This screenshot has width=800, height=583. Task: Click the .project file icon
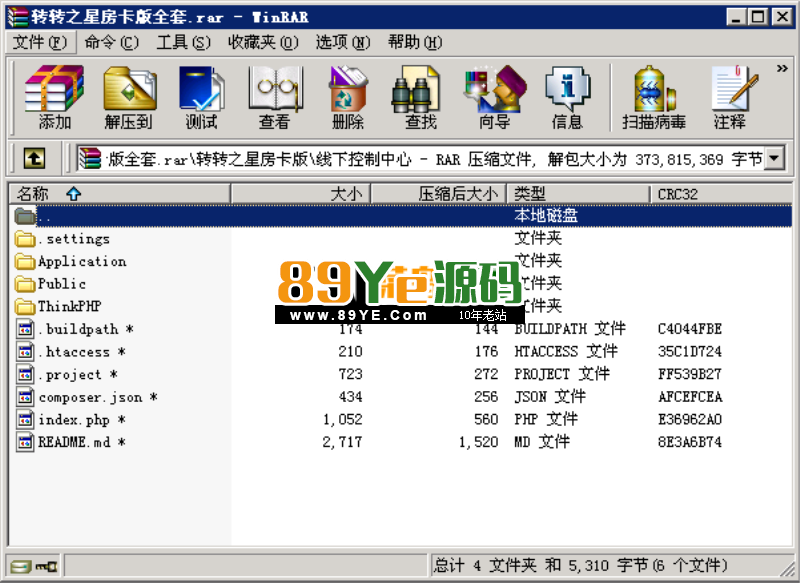coord(25,374)
